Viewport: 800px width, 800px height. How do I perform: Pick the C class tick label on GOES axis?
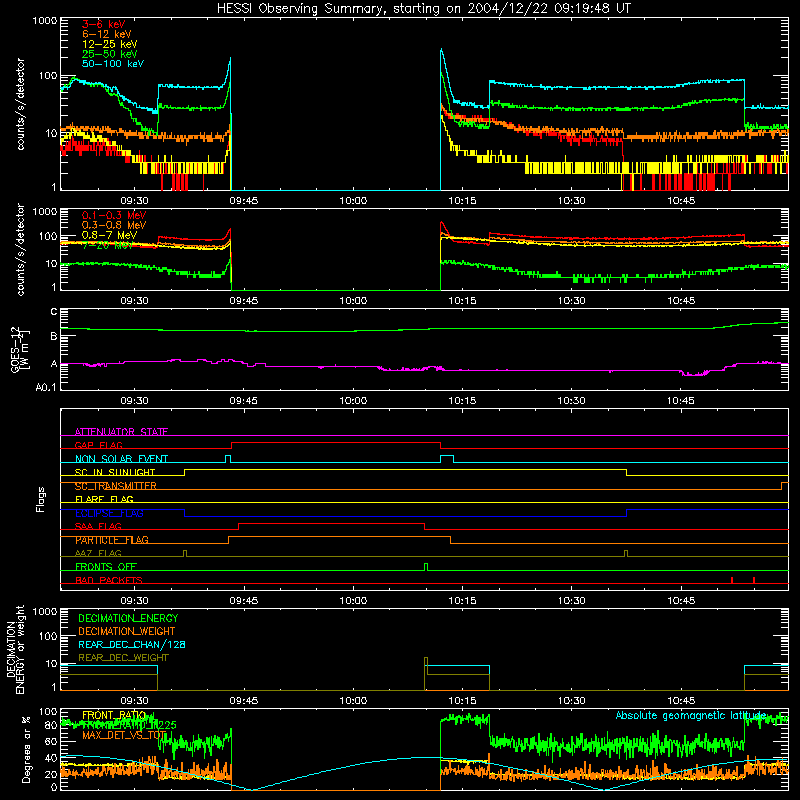(54, 312)
